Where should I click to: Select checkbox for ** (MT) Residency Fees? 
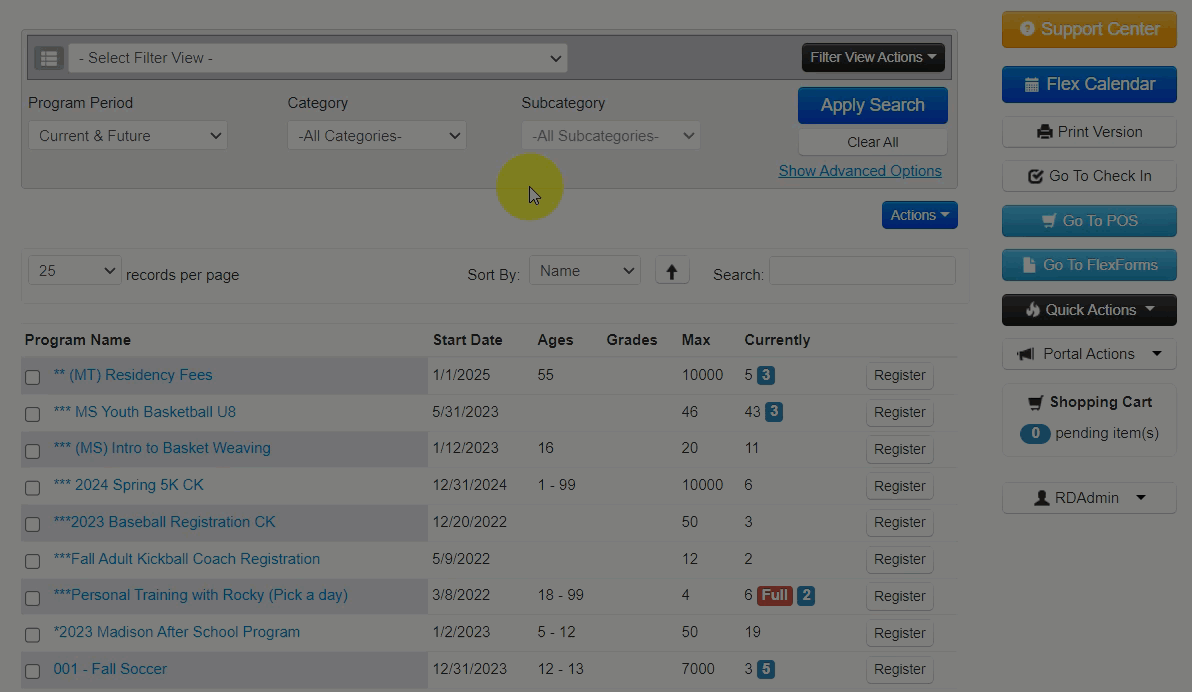tap(33, 377)
